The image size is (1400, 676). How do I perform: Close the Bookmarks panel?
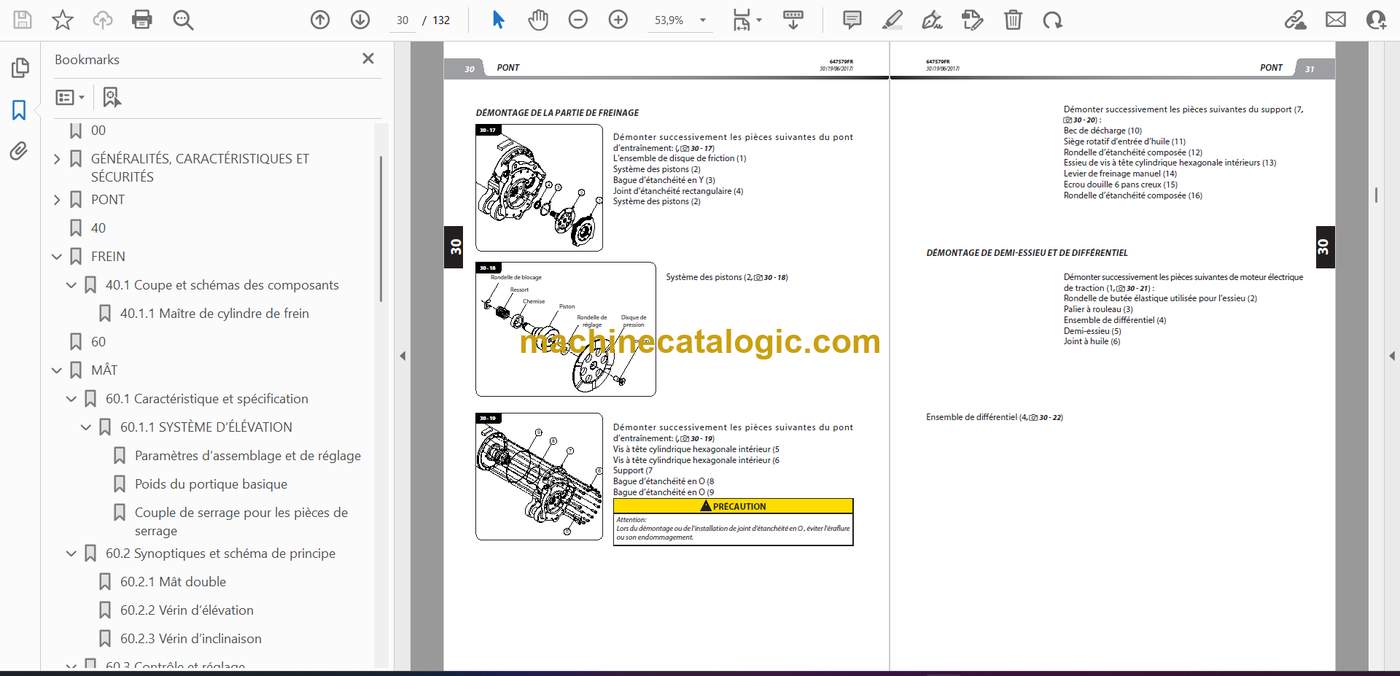[368, 59]
